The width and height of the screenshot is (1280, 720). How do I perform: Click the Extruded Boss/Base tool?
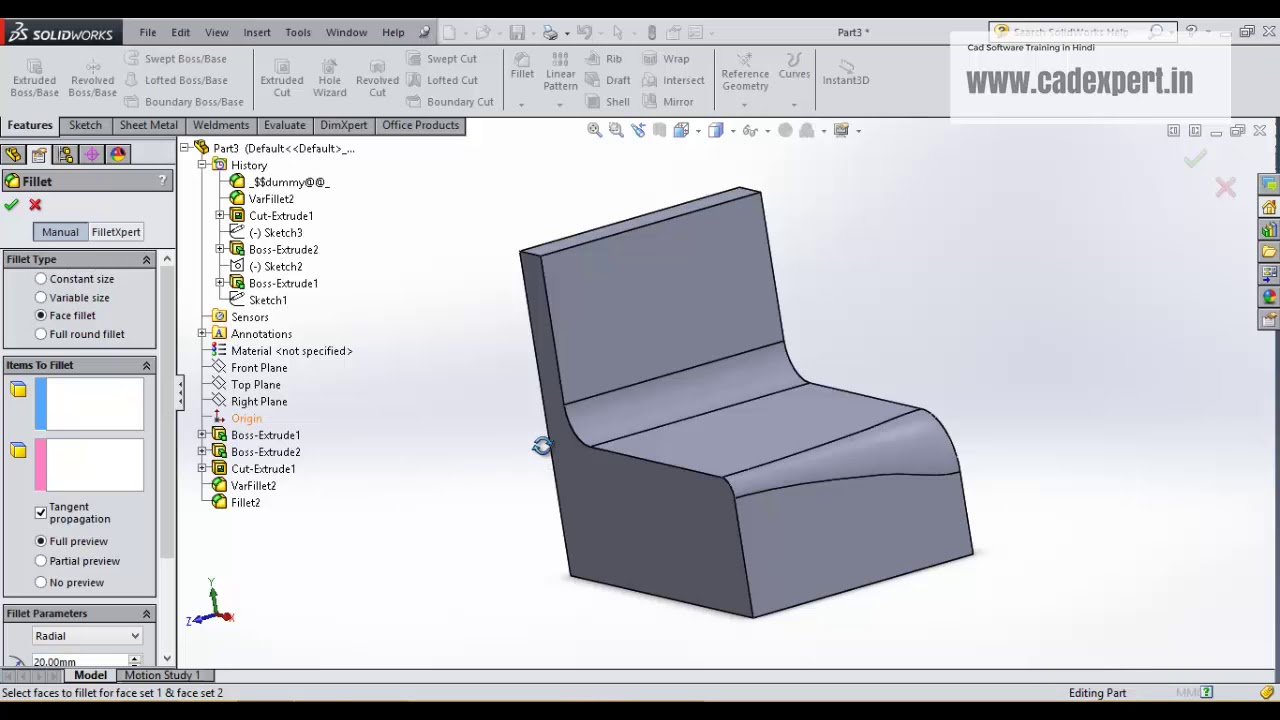point(34,77)
